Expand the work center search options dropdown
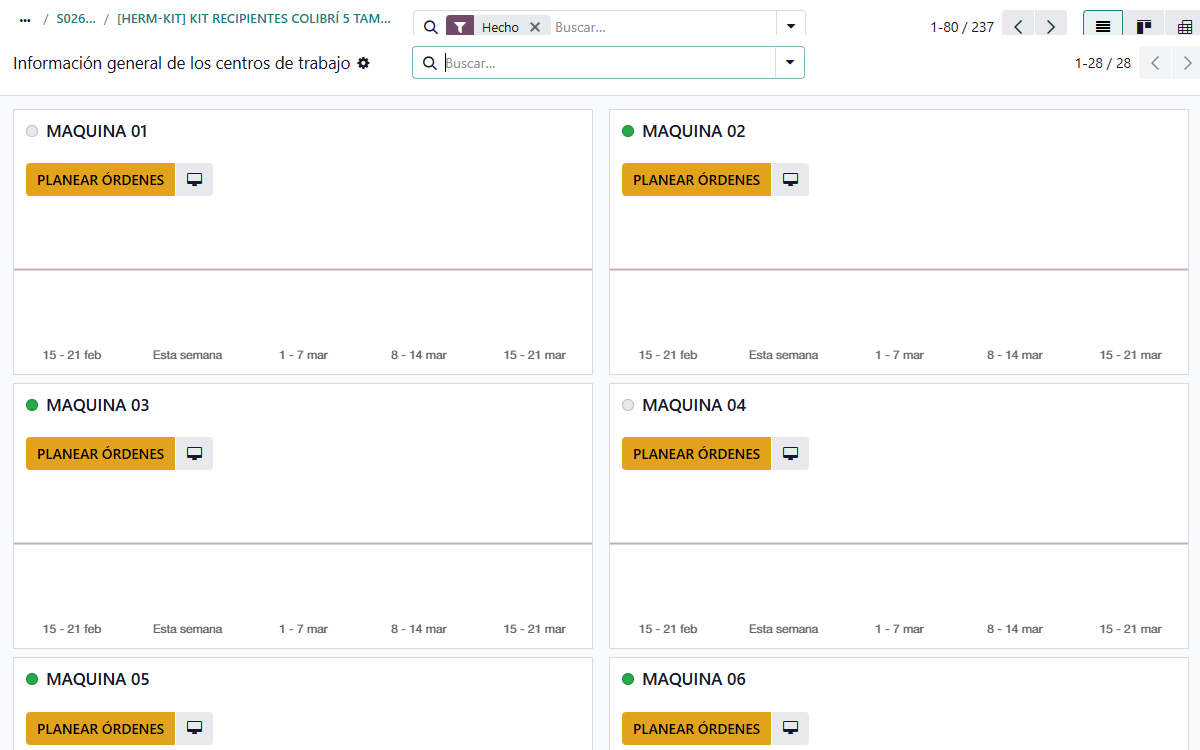Image resolution: width=1200 pixels, height=750 pixels. (x=790, y=63)
